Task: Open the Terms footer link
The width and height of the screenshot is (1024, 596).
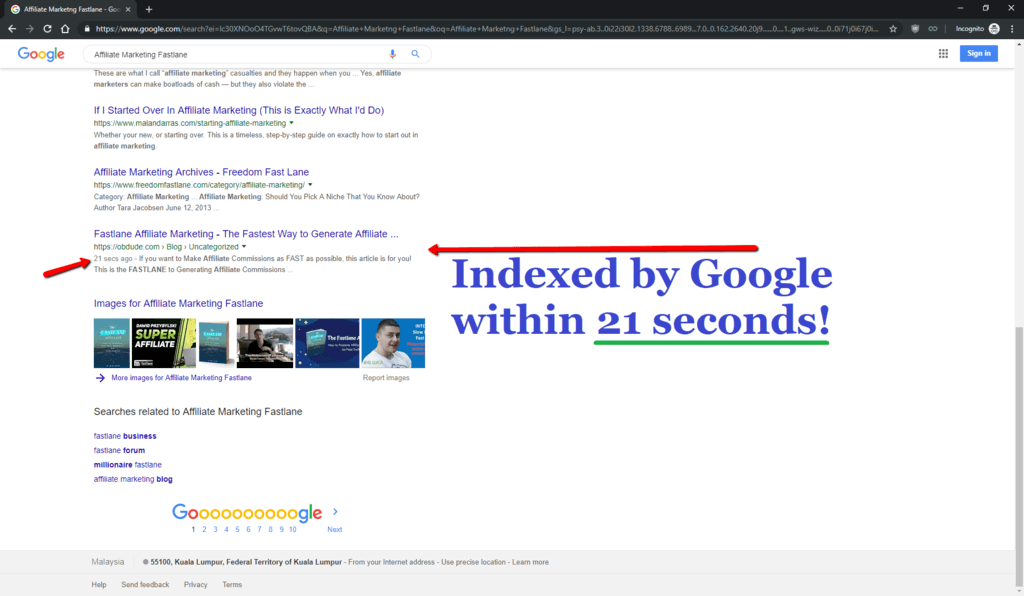Action: pos(232,585)
